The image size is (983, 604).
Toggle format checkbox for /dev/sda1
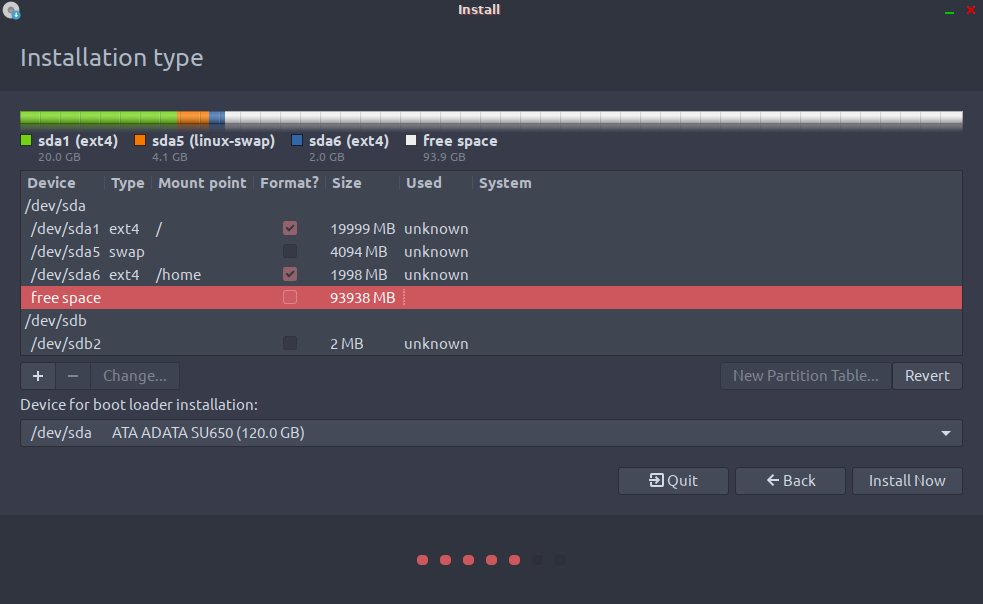pos(290,229)
